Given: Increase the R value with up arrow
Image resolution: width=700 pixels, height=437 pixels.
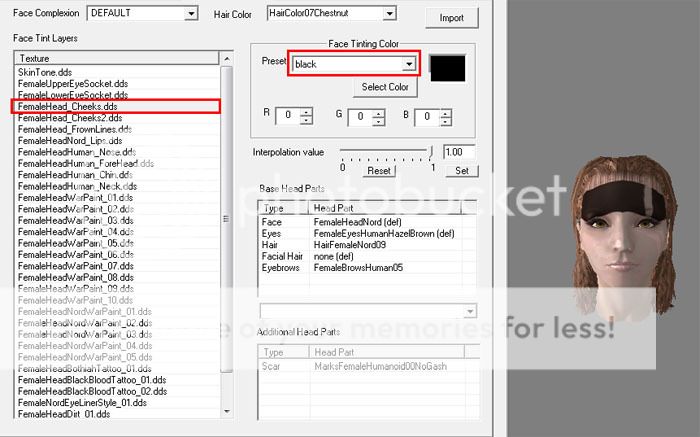Looking at the screenshot, I should 306,112.
